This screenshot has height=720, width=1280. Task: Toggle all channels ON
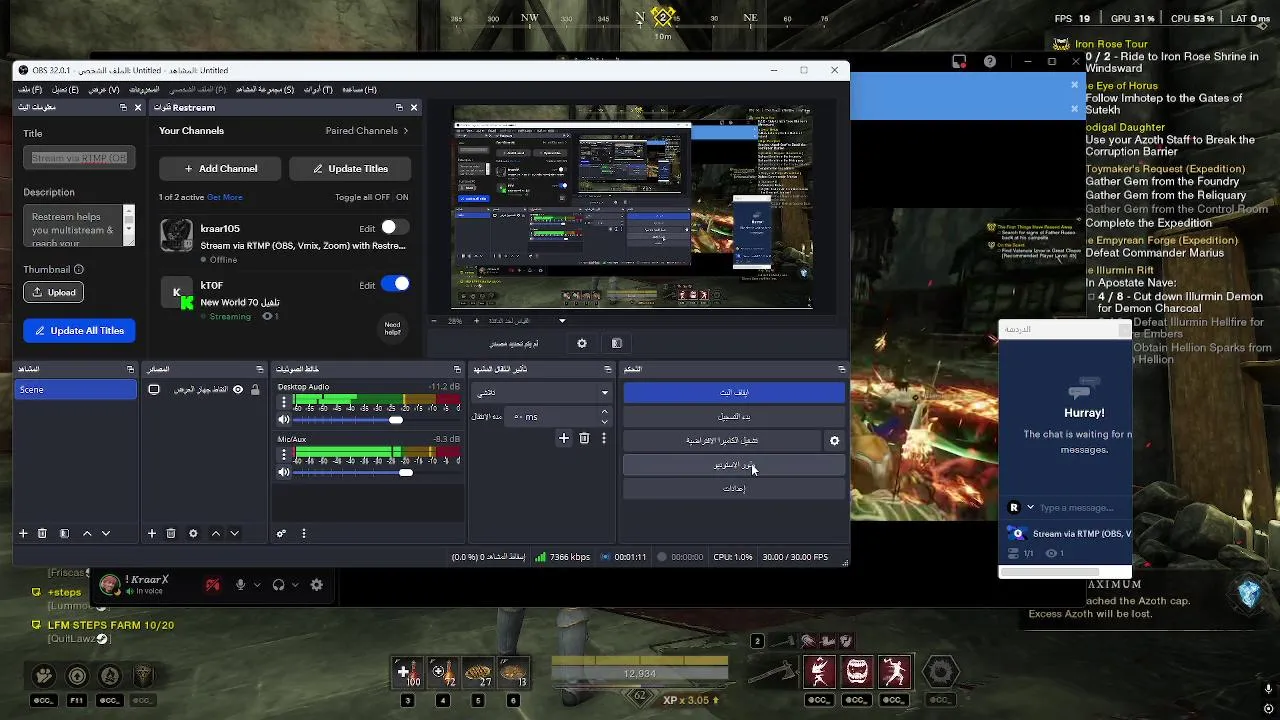tap(402, 197)
